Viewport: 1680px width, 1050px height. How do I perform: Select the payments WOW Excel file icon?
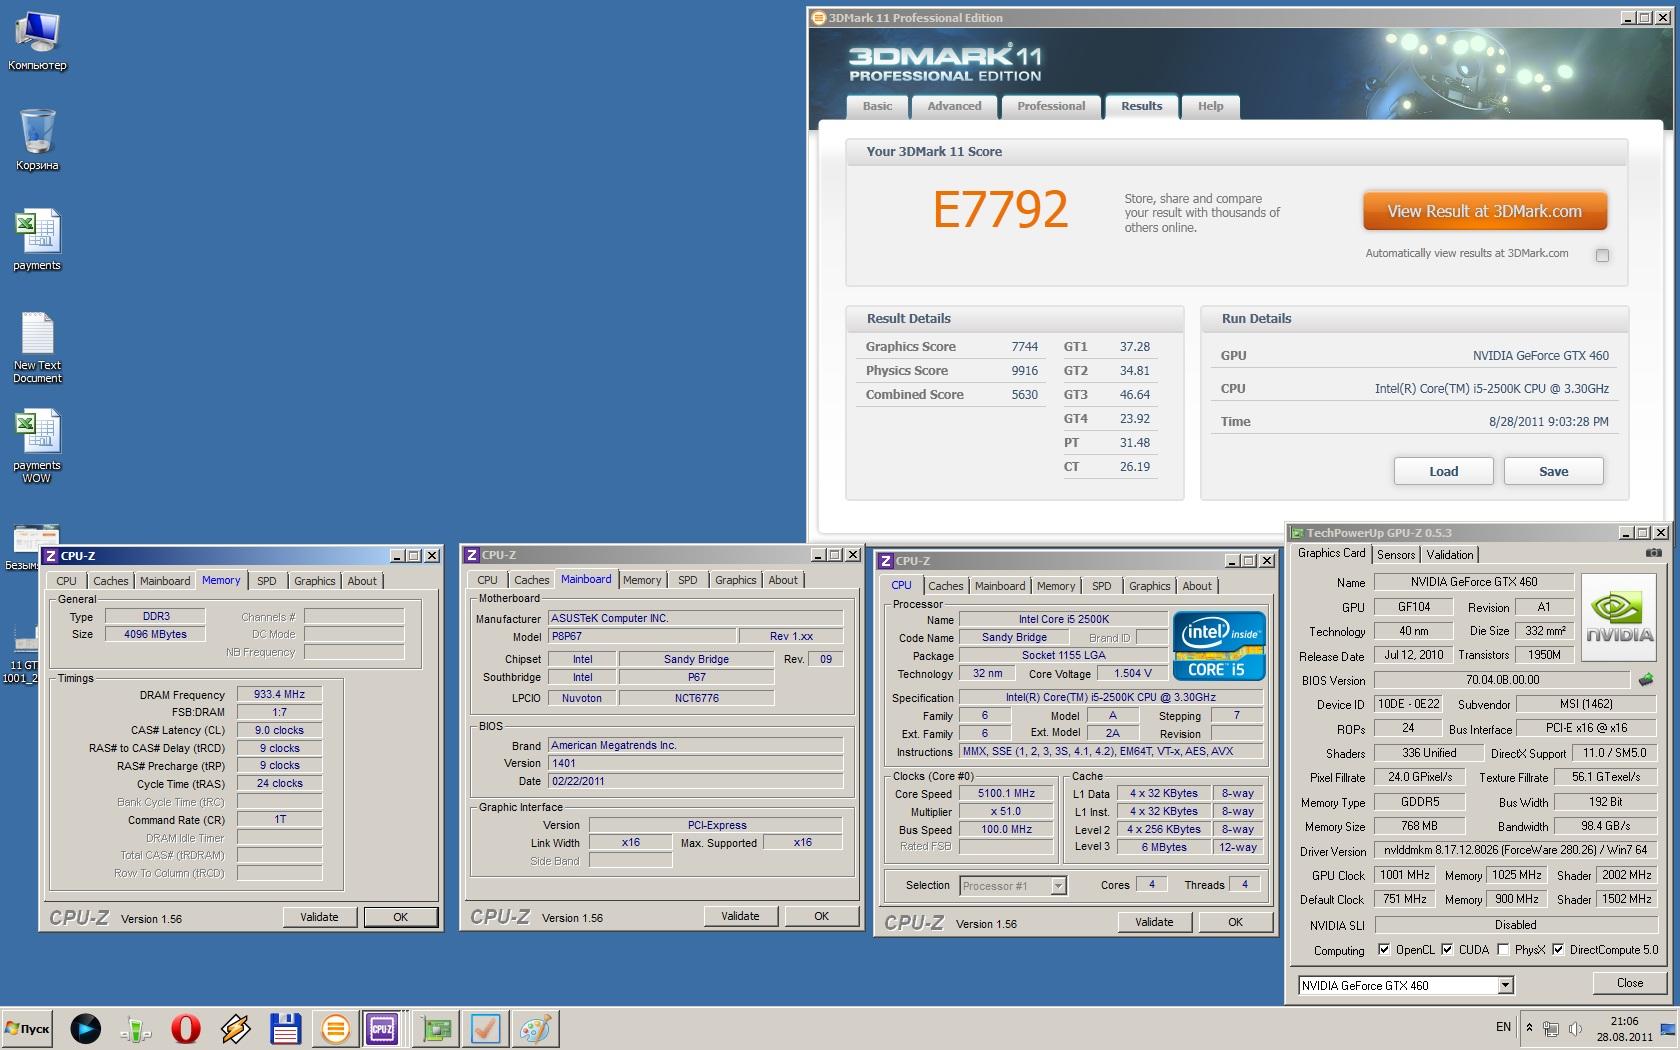tap(37, 447)
